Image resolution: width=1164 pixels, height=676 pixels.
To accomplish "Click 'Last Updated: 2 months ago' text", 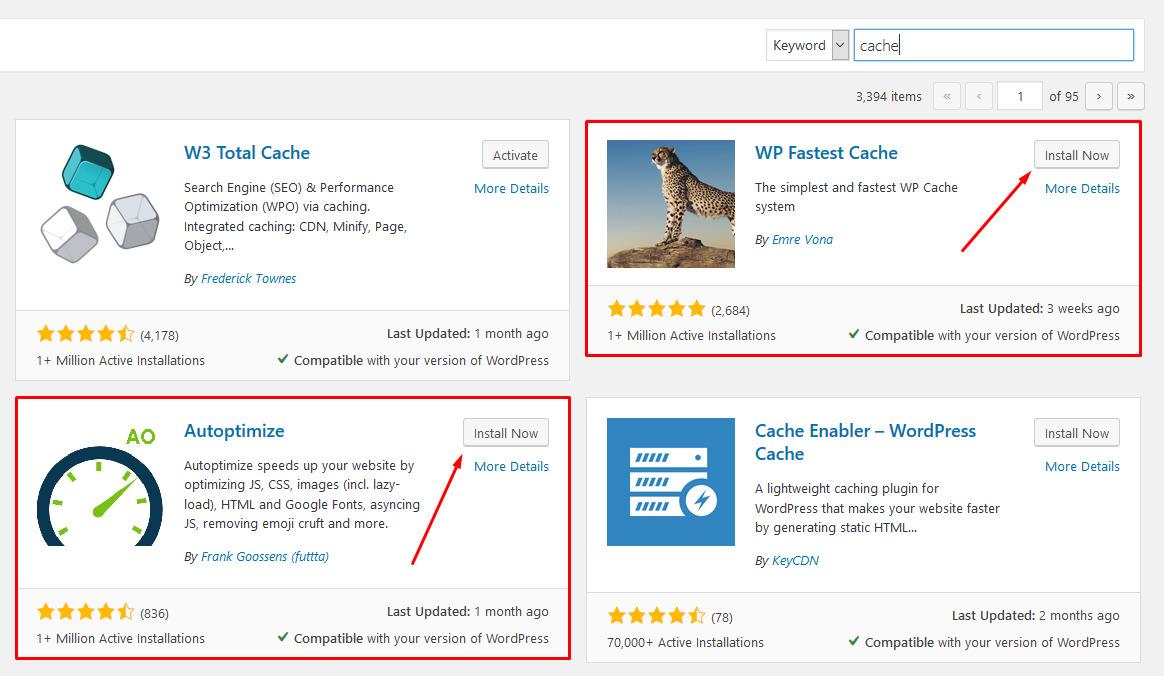I will click(1036, 616).
